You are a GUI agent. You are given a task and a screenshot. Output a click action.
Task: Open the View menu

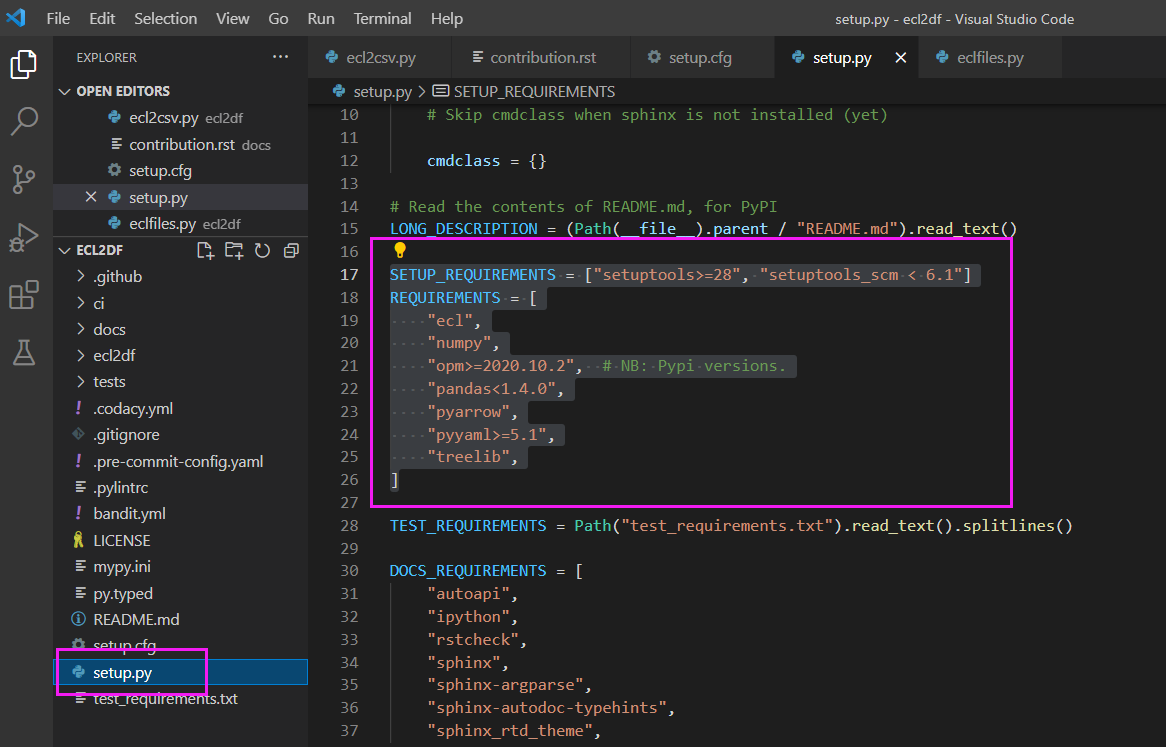(233, 19)
